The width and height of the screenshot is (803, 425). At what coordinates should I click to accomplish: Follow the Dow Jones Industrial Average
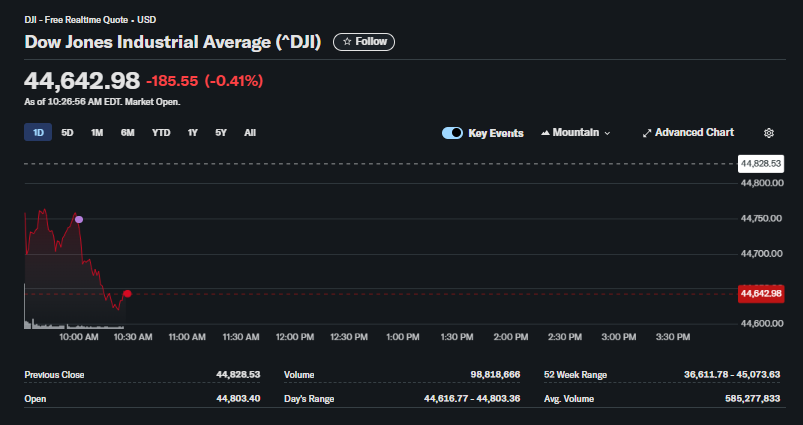(364, 42)
